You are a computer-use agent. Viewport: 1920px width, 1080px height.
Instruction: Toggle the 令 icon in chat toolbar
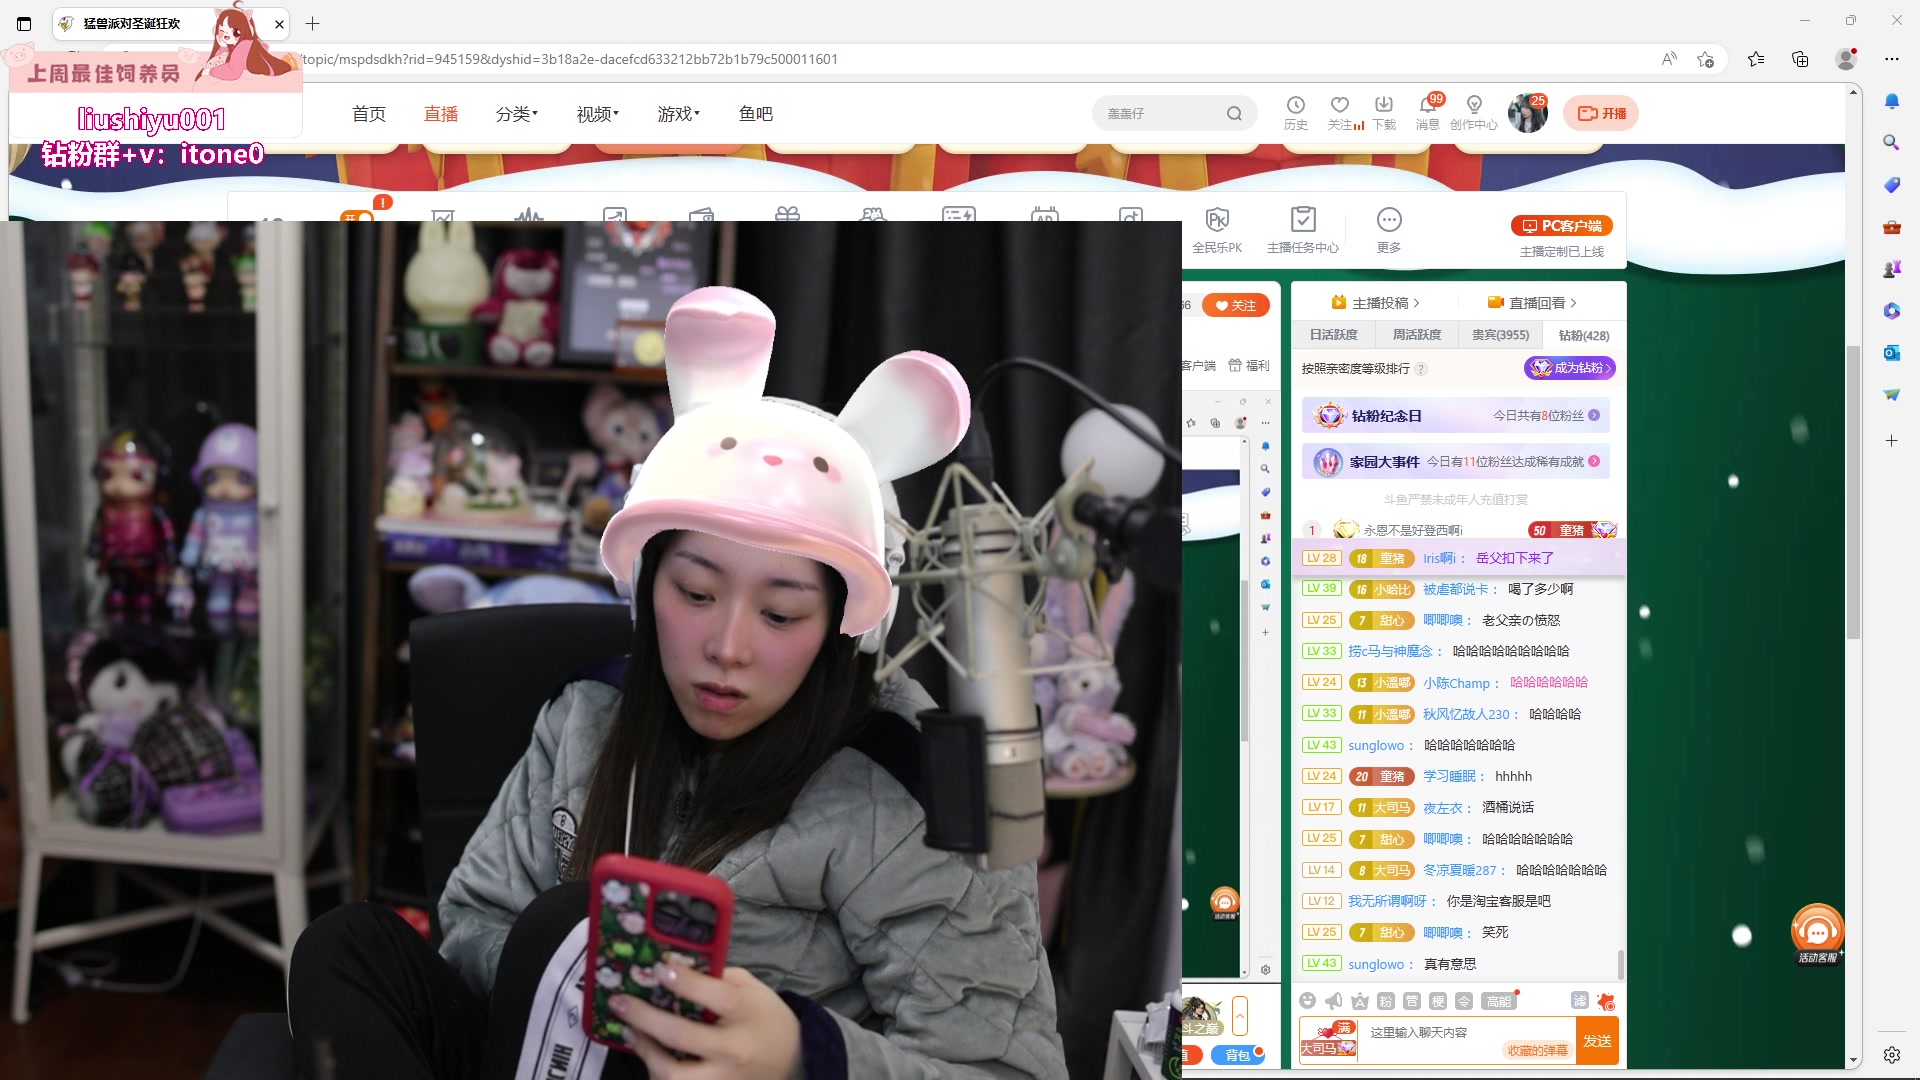(1464, 1001)
